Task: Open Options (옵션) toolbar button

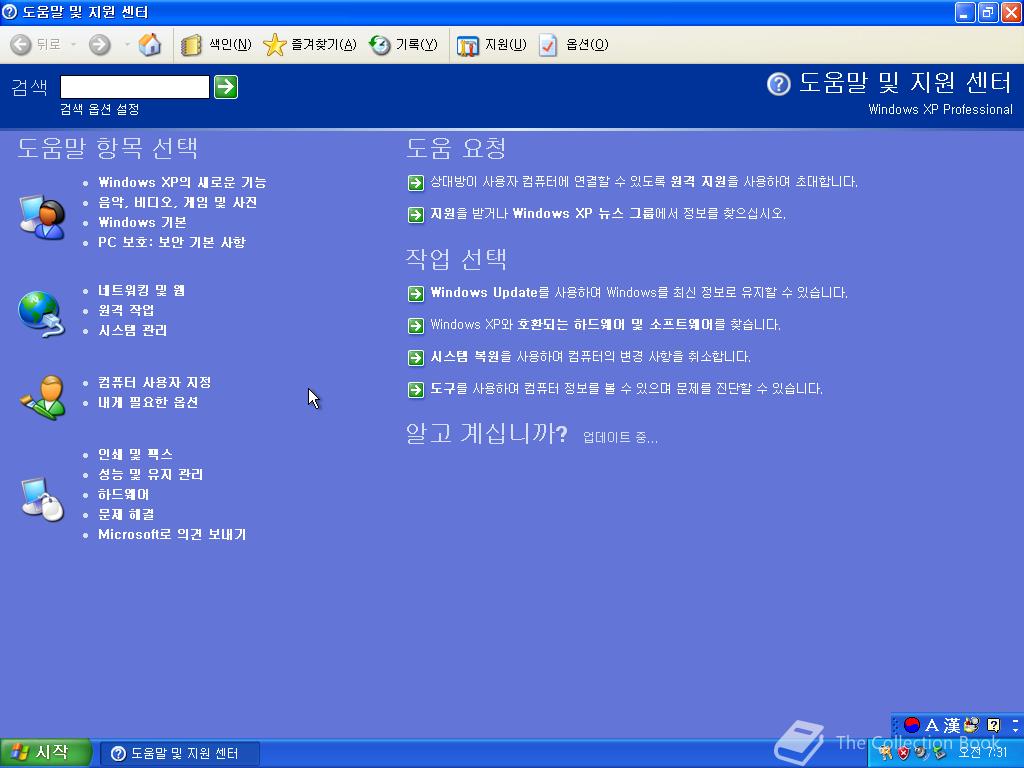Action: click(574, 44)
